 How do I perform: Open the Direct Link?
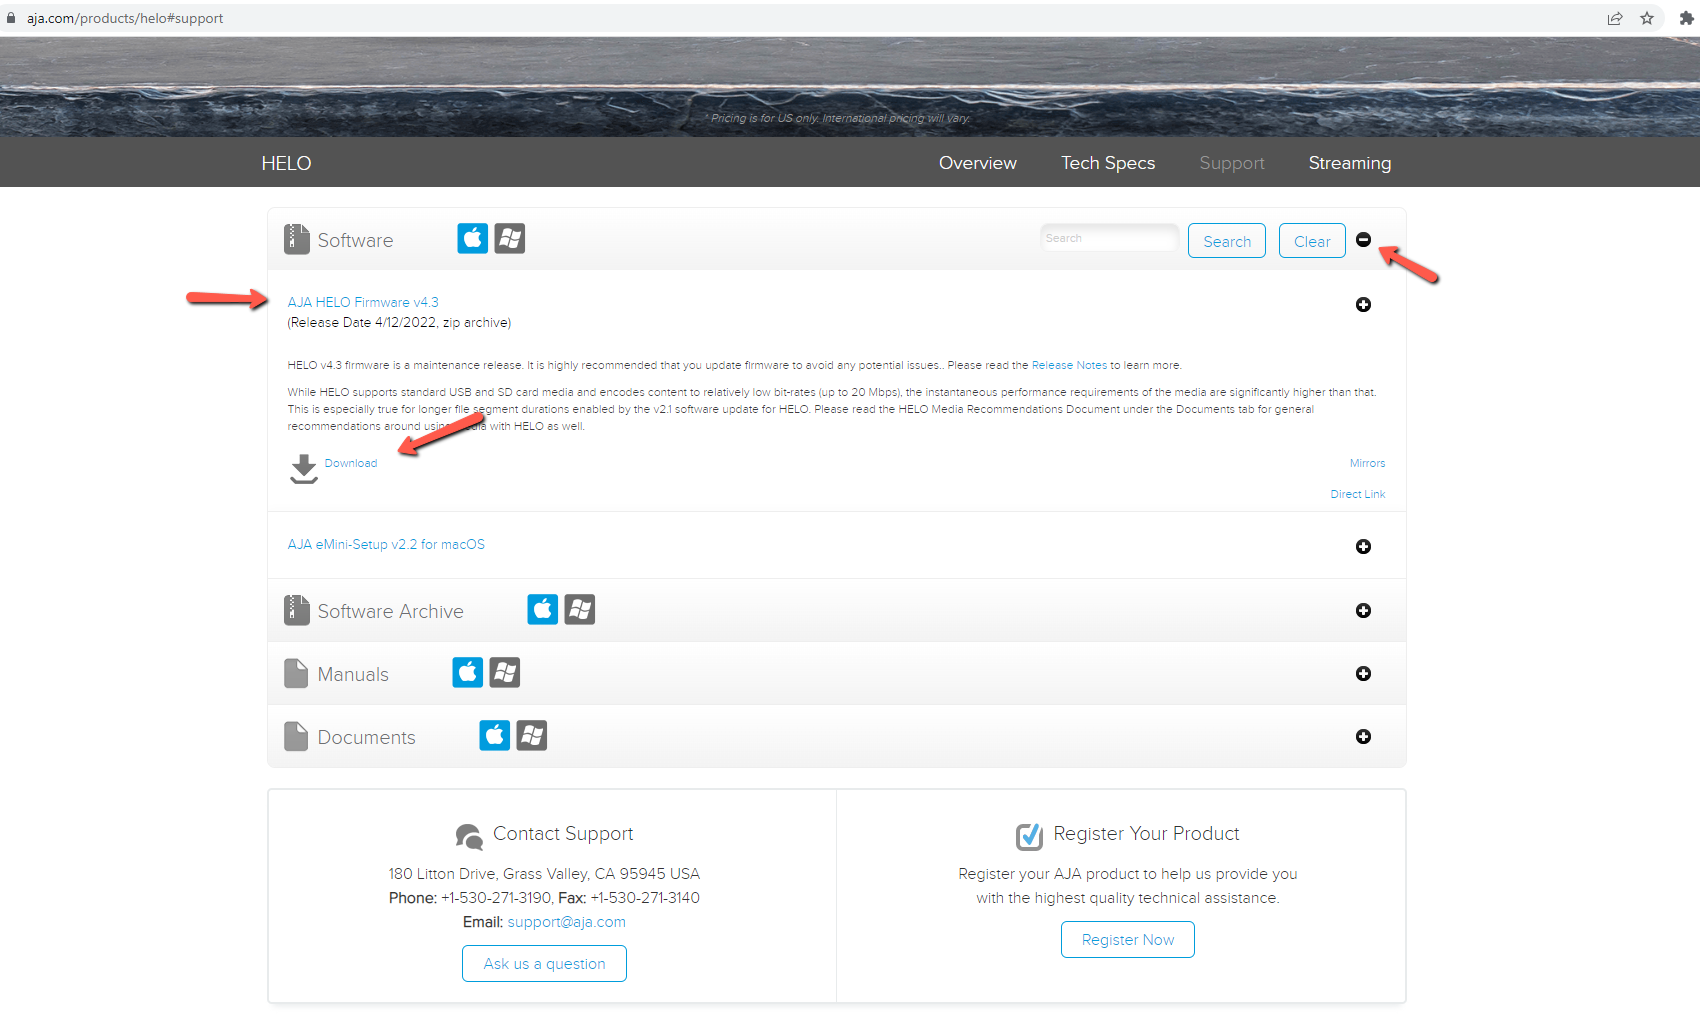coord(1357,494)
